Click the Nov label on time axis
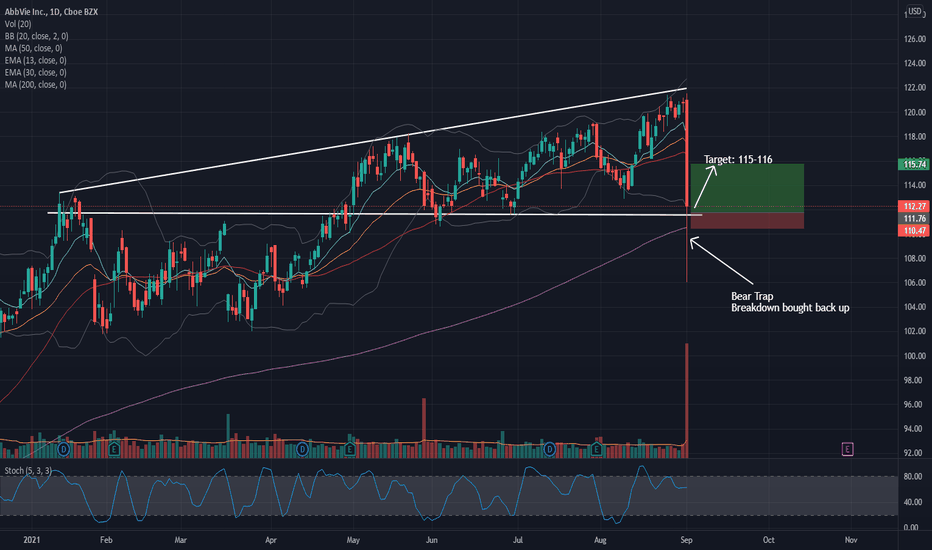The image size is (932, 550). [851, 540]
